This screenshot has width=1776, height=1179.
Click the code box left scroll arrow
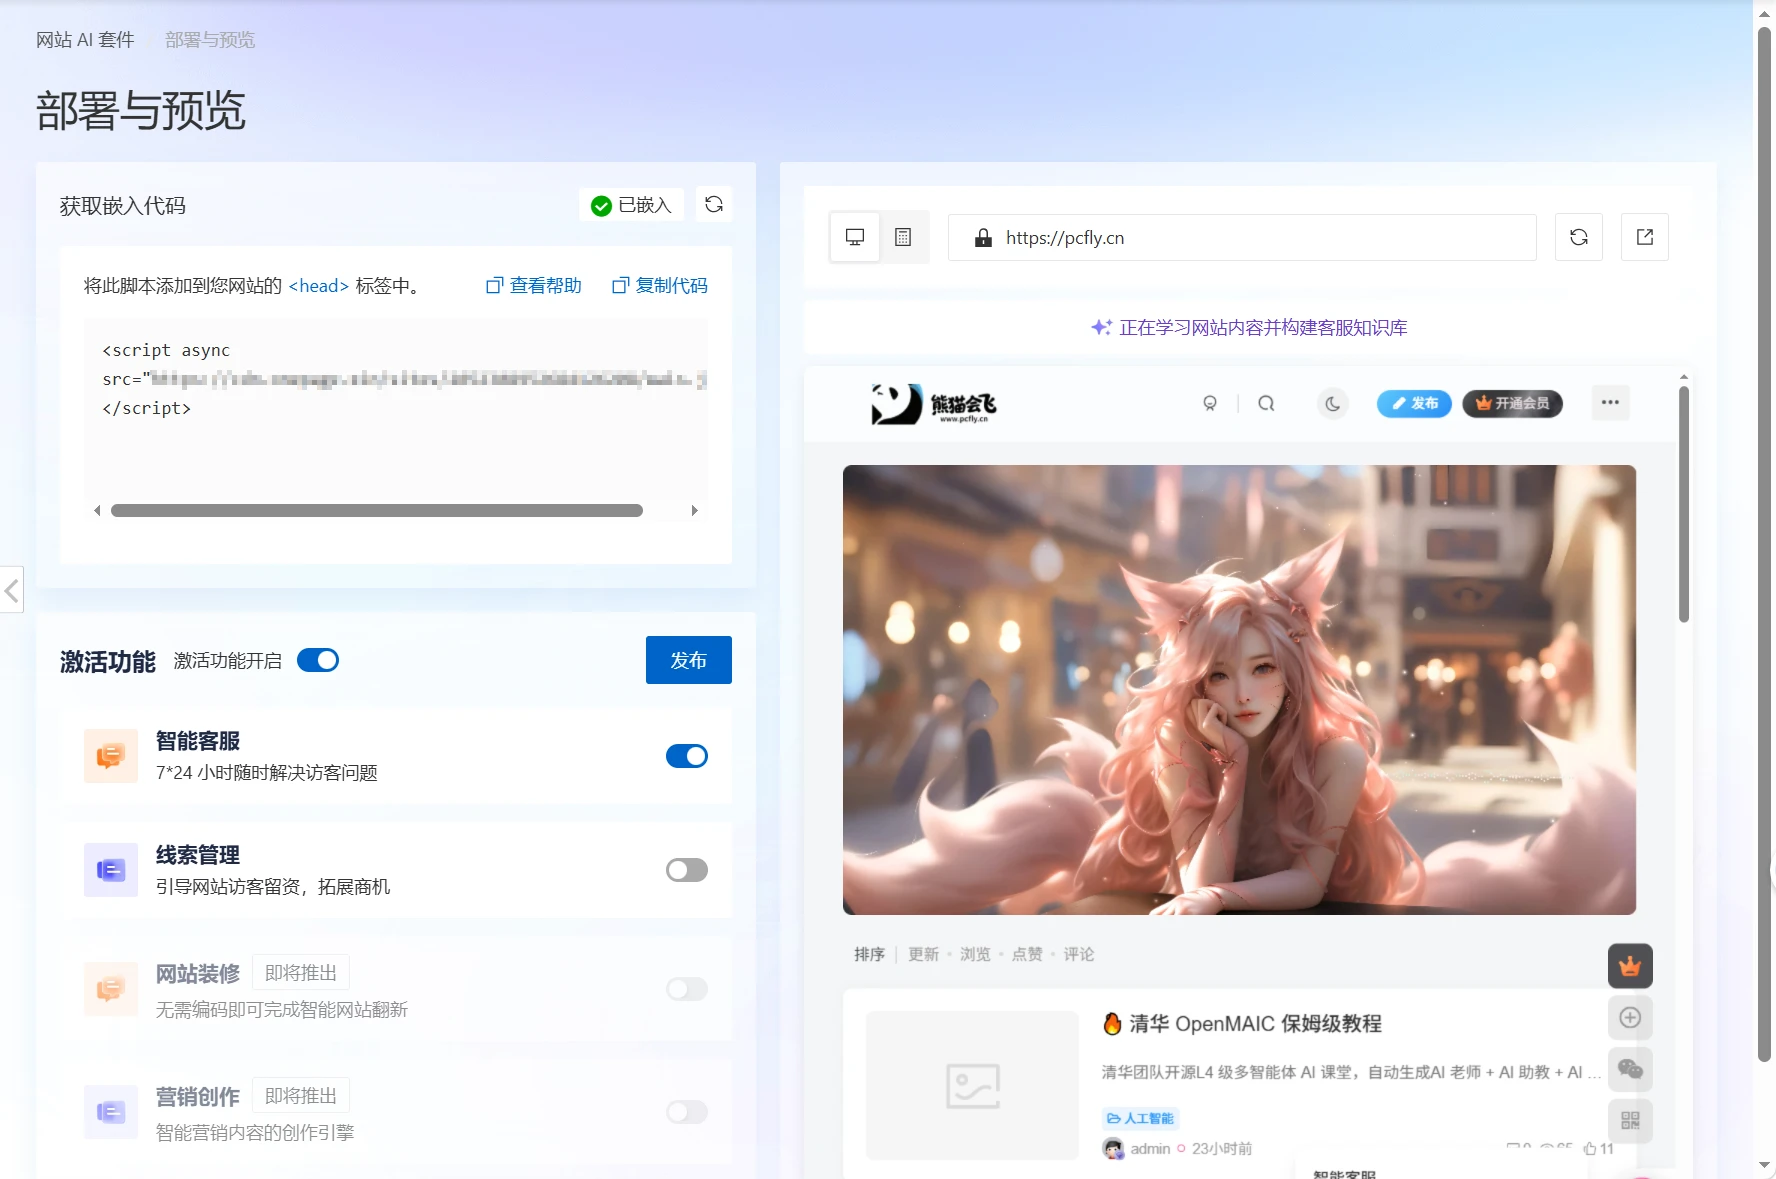pos(97,511)
